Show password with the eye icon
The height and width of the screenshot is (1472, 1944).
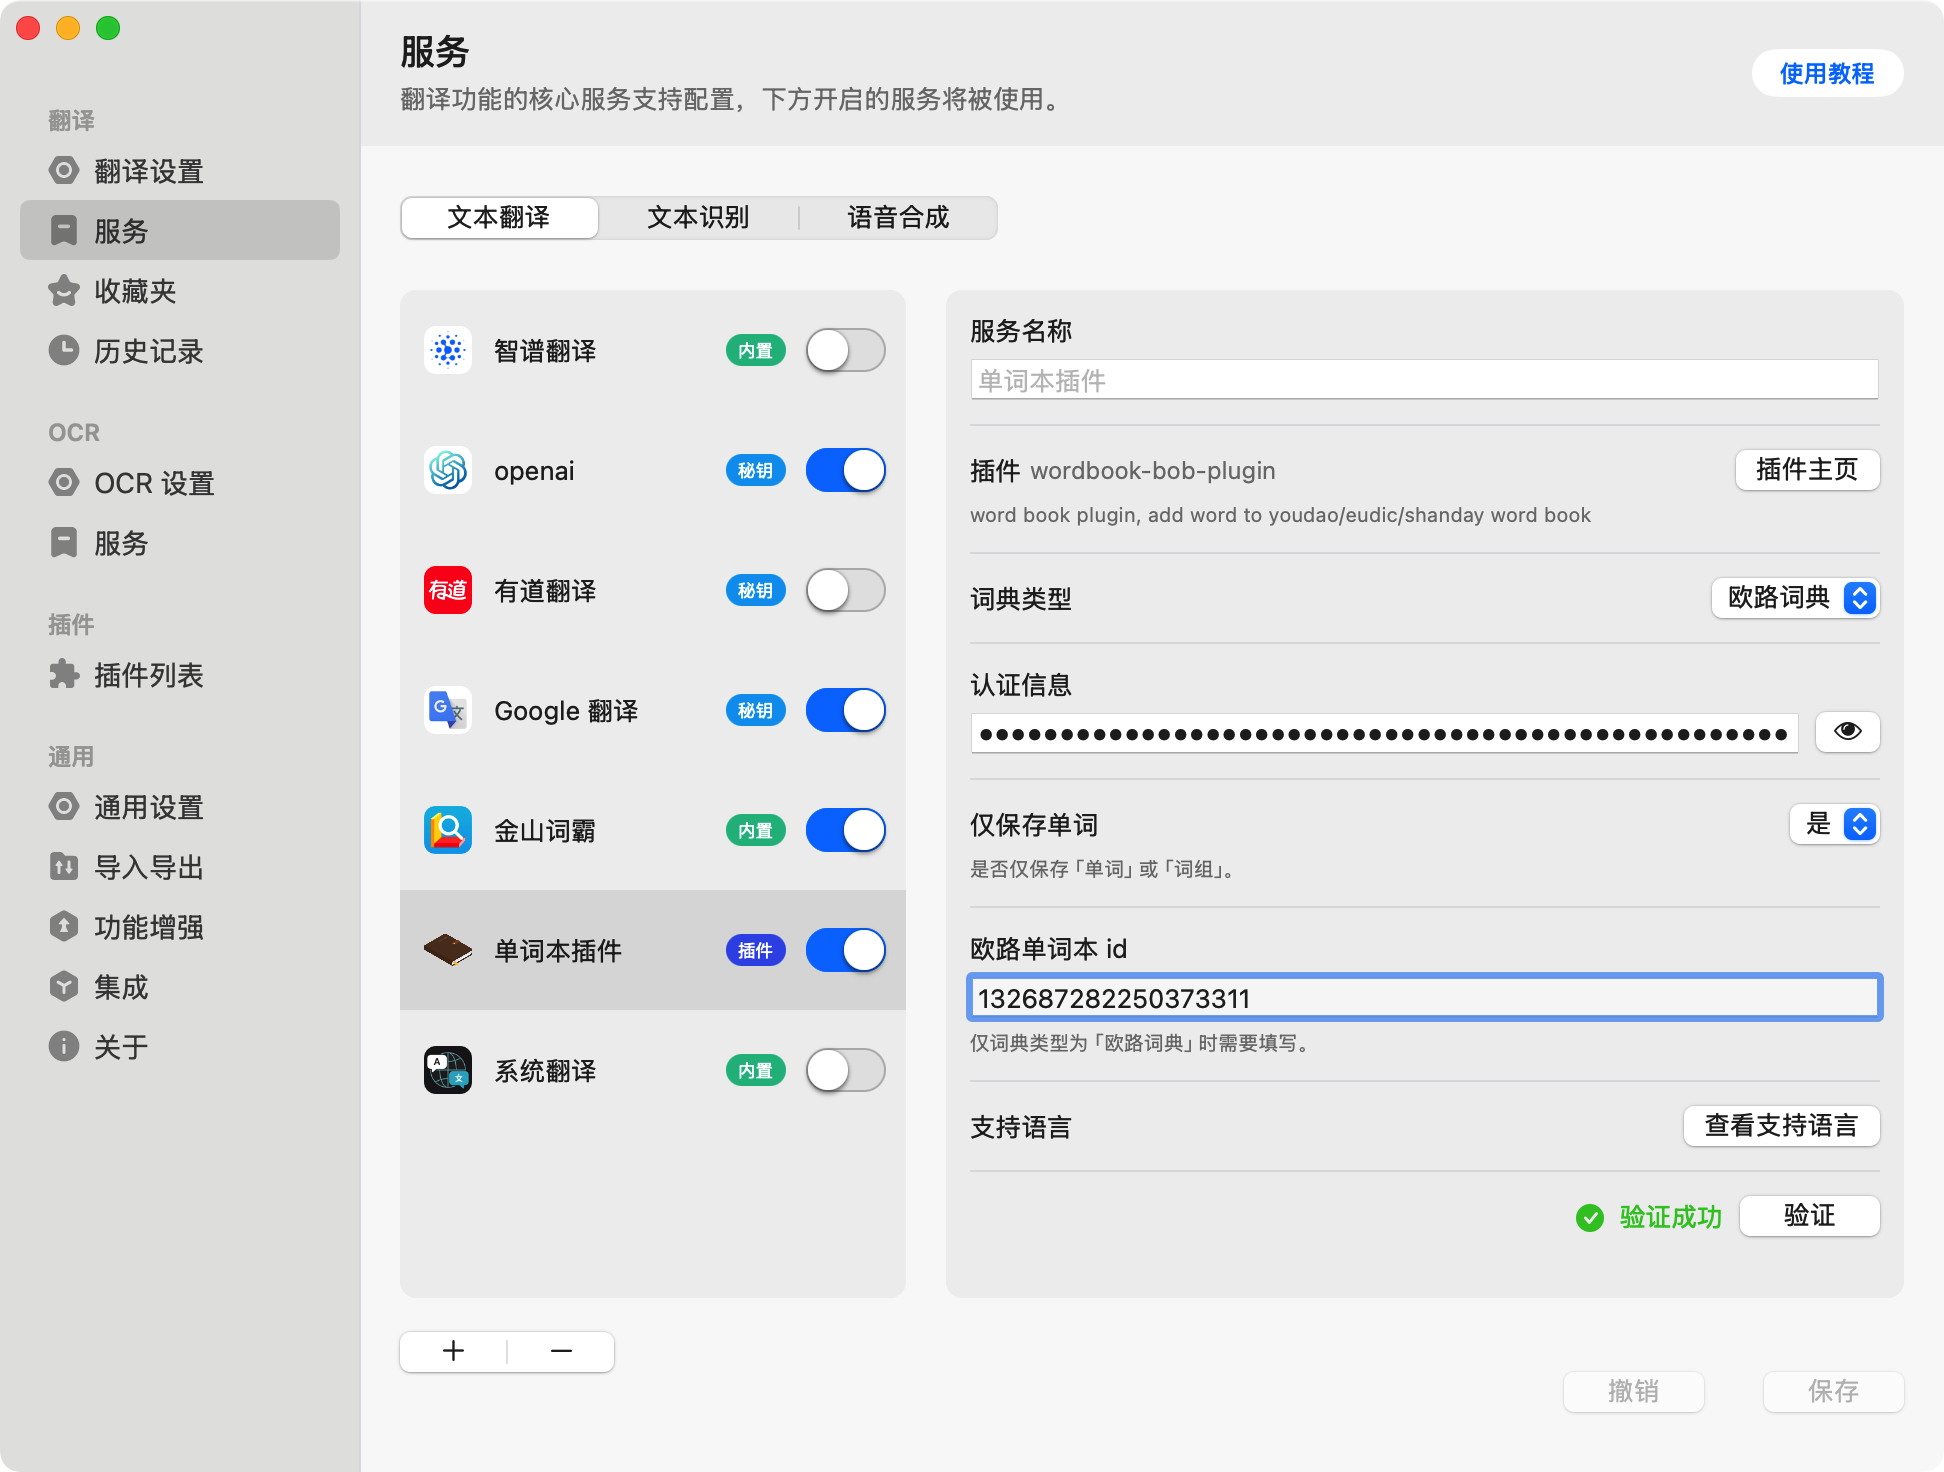pyautogui.click(x=1847, y=732)
